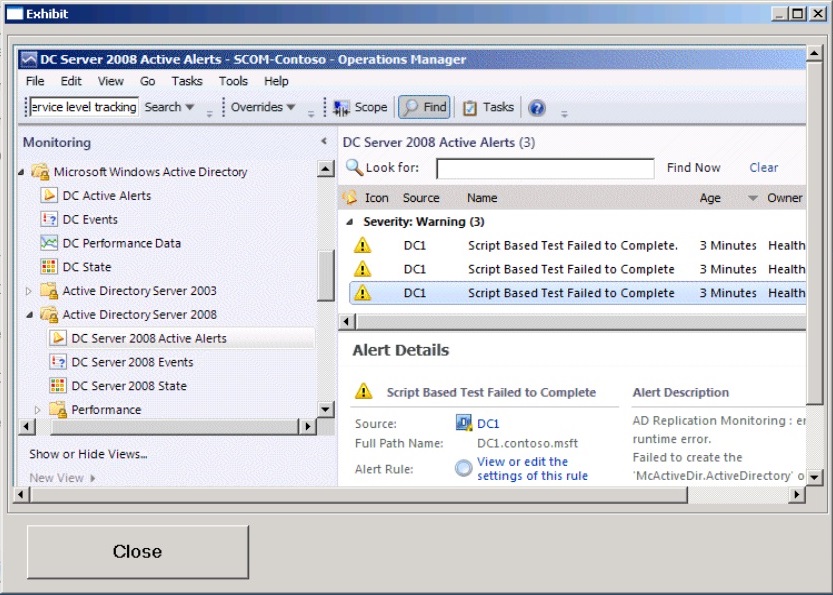
Task: Click the service level tracking search box
Action: 84,107
